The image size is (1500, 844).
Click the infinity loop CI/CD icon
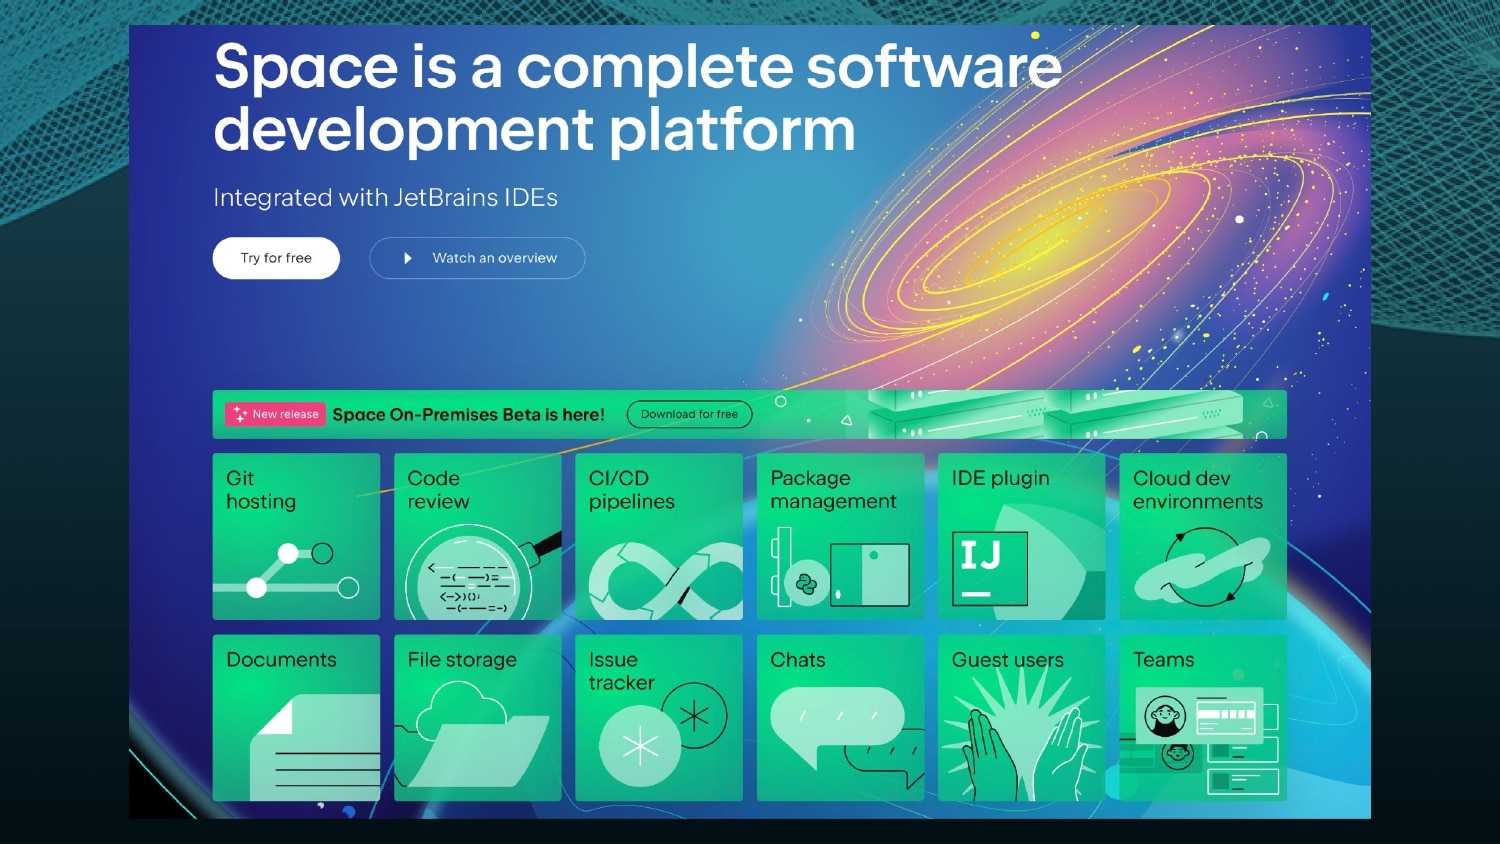click(x=665, y=580)
